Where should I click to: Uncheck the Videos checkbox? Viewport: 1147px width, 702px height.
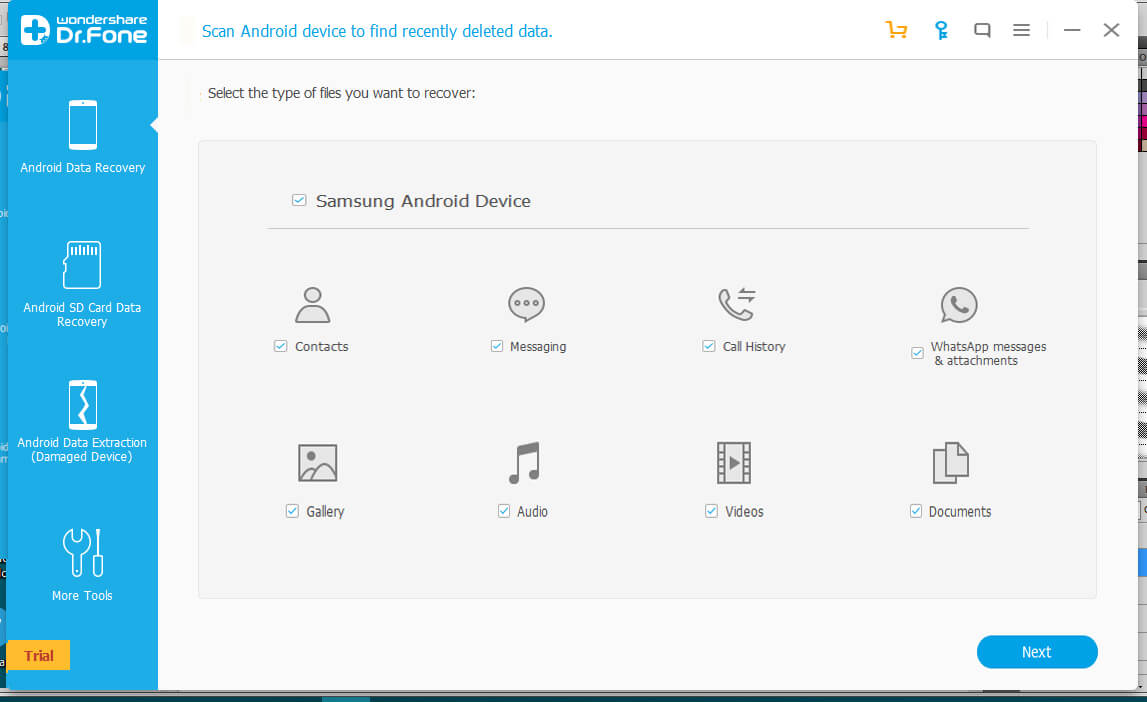point(711,511)
